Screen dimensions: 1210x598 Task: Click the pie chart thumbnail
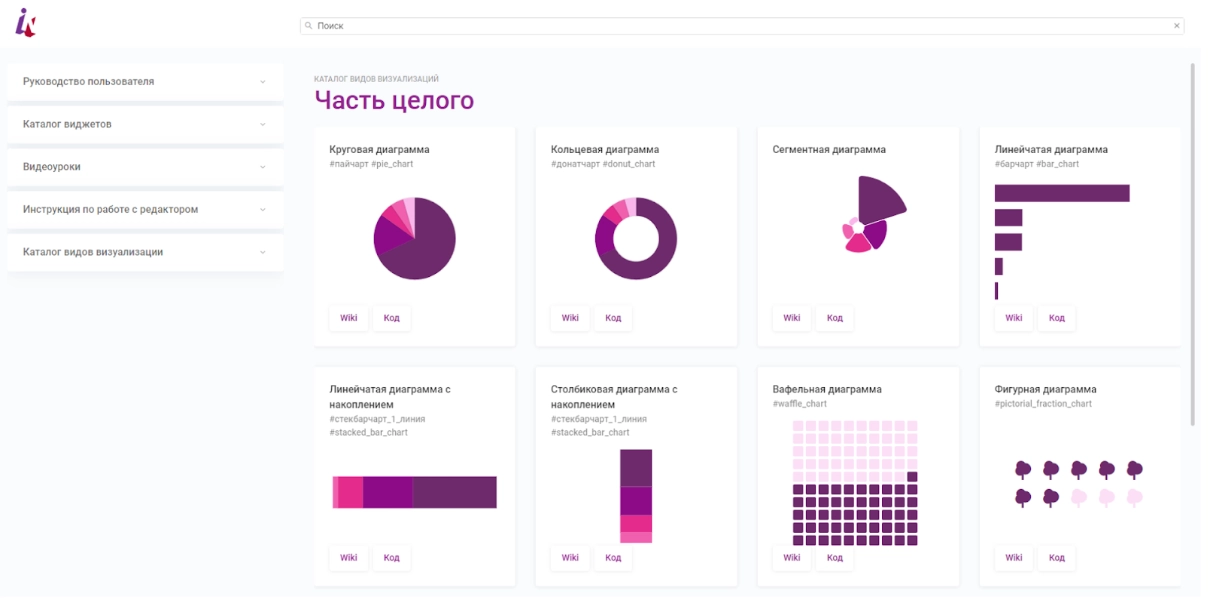(x=414, y=238)
